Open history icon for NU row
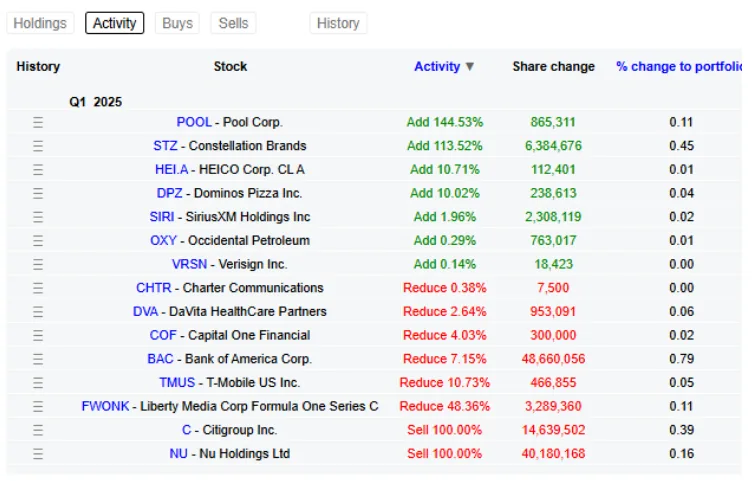Image resolution: width=752 pixels, height=481 pixels. (x=38, y=454)
